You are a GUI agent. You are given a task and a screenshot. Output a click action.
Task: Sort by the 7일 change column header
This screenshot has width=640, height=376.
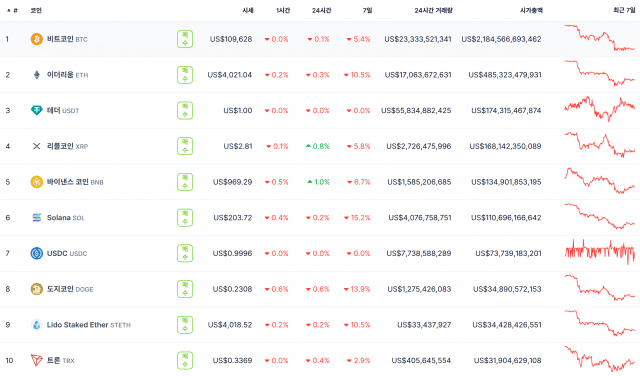click(367, 11)
